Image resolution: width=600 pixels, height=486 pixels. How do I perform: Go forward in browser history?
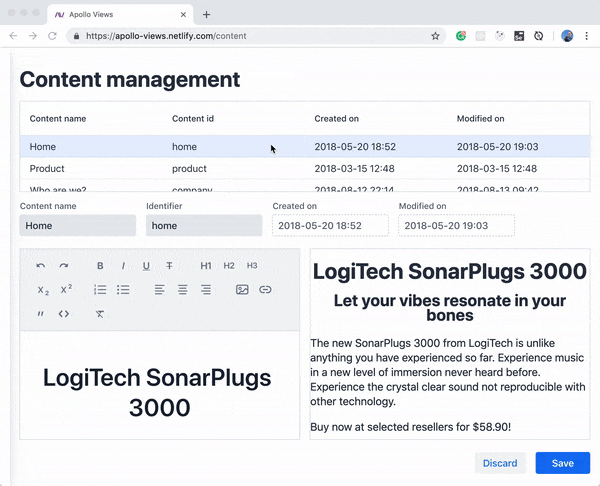point(33,36)
